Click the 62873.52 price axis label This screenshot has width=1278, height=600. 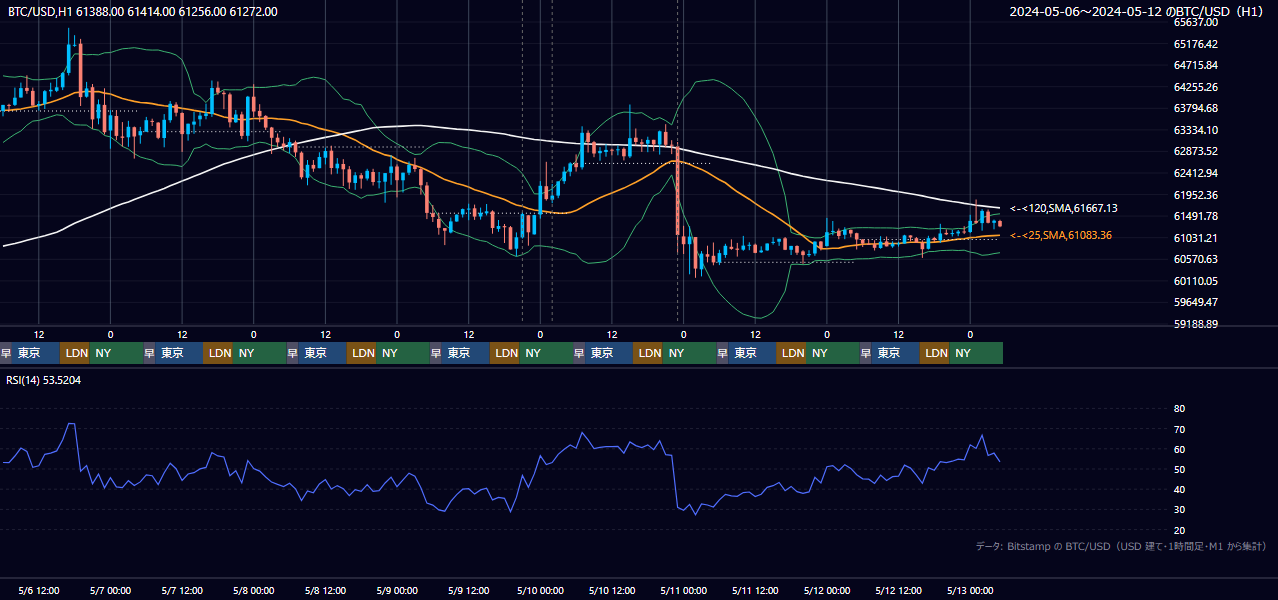[x=1196, y=151]
